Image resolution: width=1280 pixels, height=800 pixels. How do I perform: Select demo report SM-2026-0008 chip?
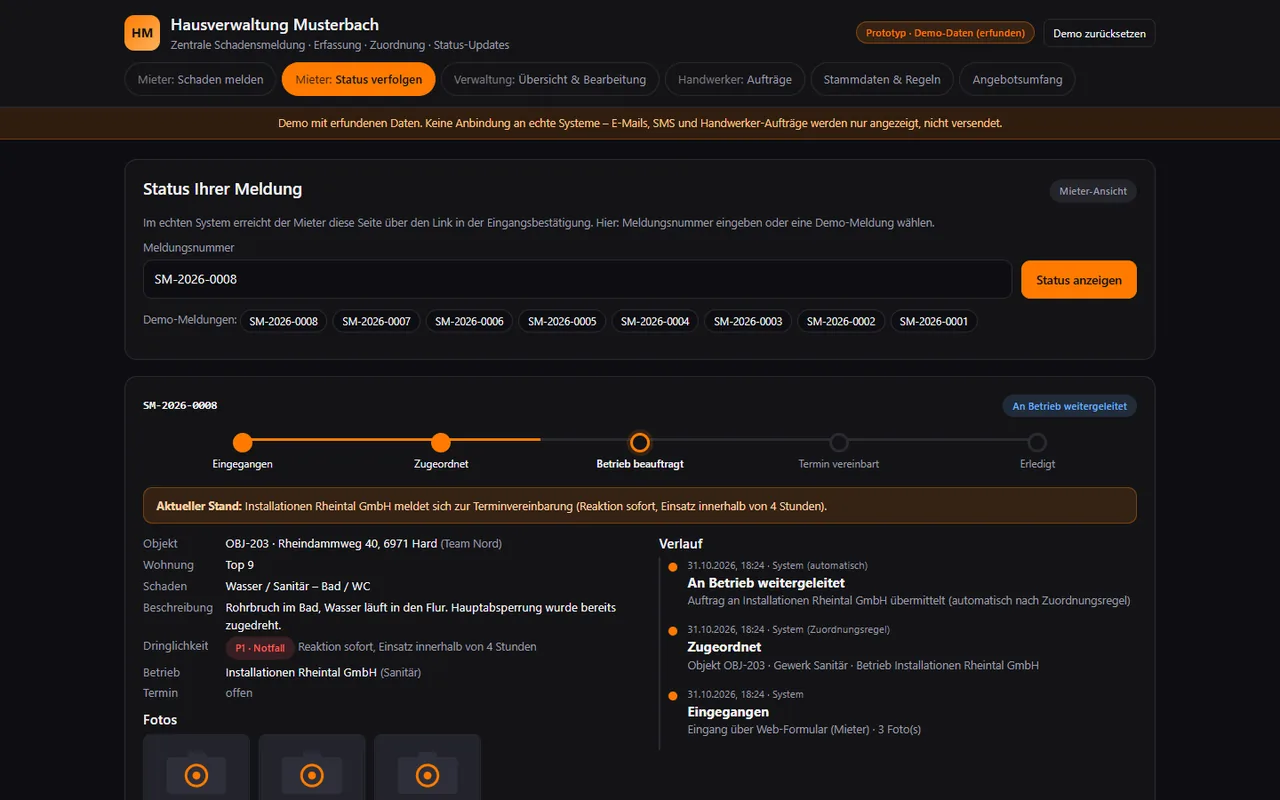point(284,321)
